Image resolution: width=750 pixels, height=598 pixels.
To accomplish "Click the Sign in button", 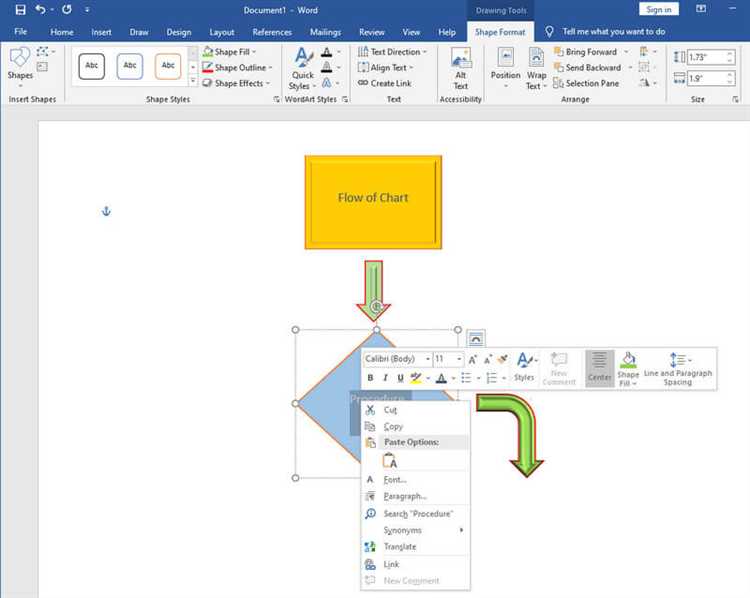I will click(x=659, y=10).
